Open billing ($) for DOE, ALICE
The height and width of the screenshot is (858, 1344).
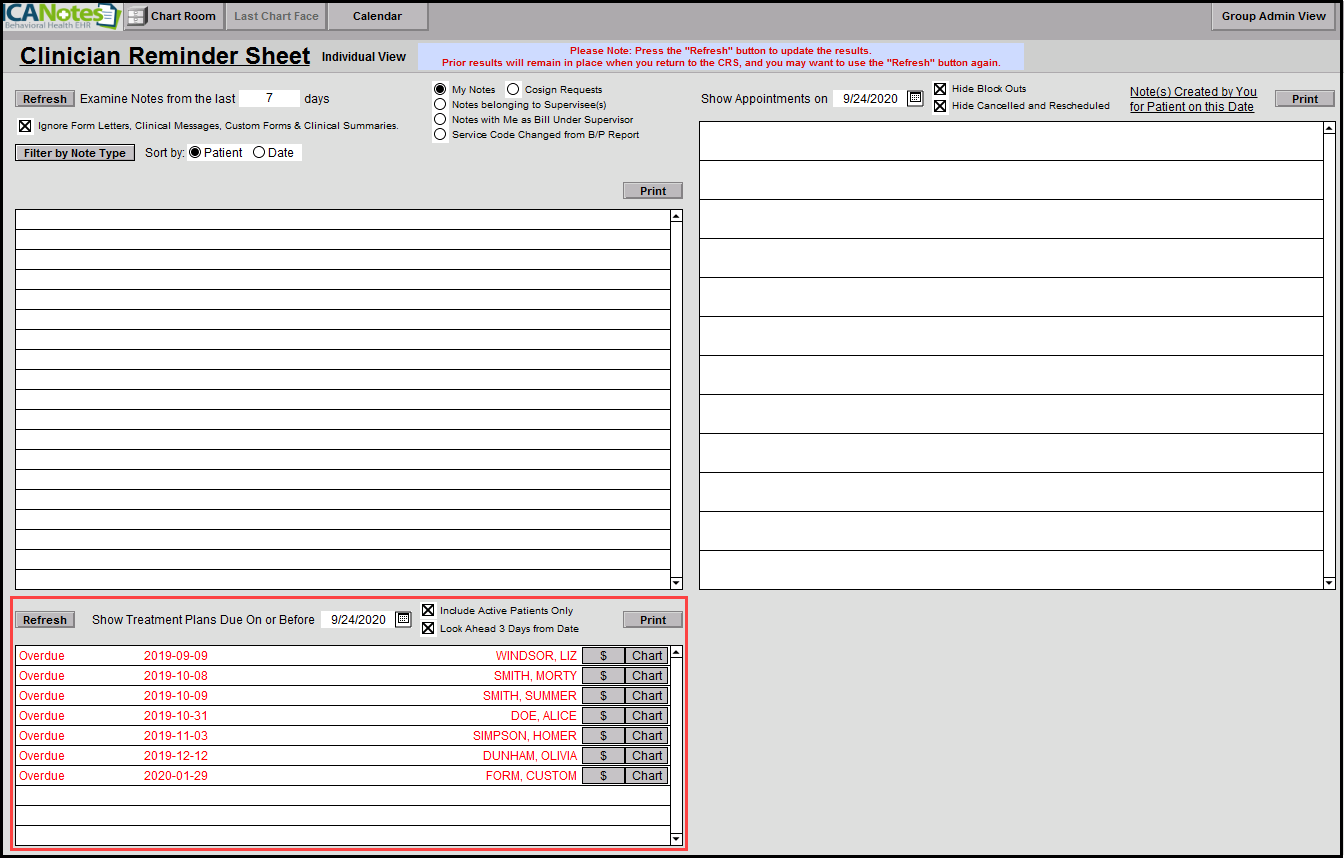click(603, 716)
